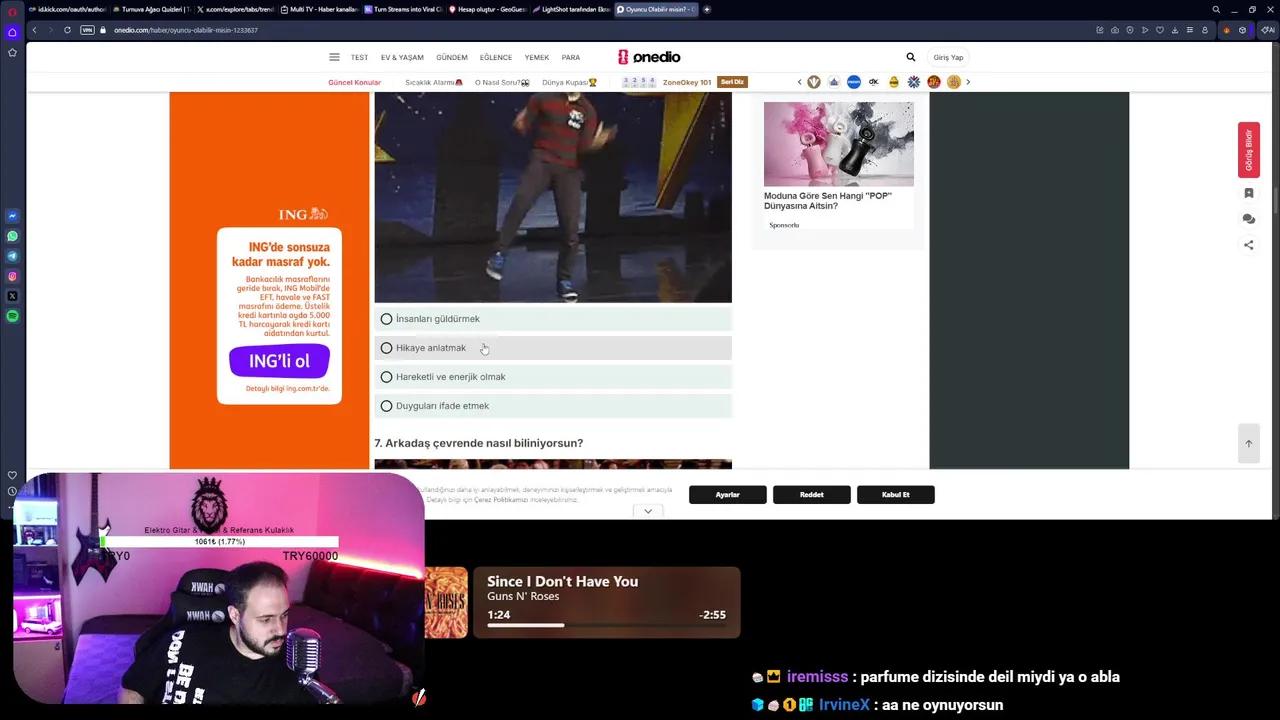Image resolution: width=1280 pixels, height=720 pixels.
Task: Open the sponsored POP quiz thumbnail
Action: 839,144
